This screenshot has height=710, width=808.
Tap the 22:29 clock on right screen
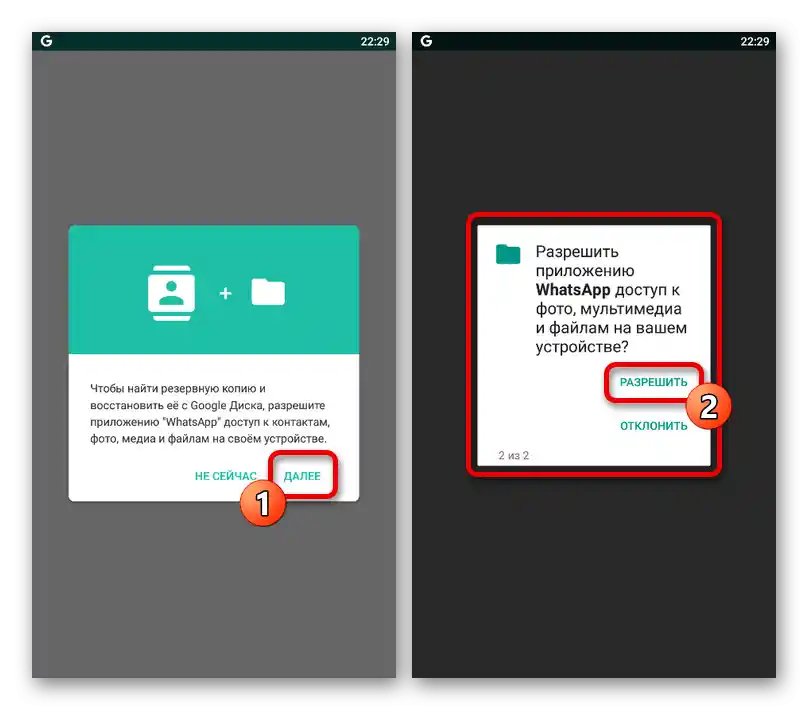point(754,41)
